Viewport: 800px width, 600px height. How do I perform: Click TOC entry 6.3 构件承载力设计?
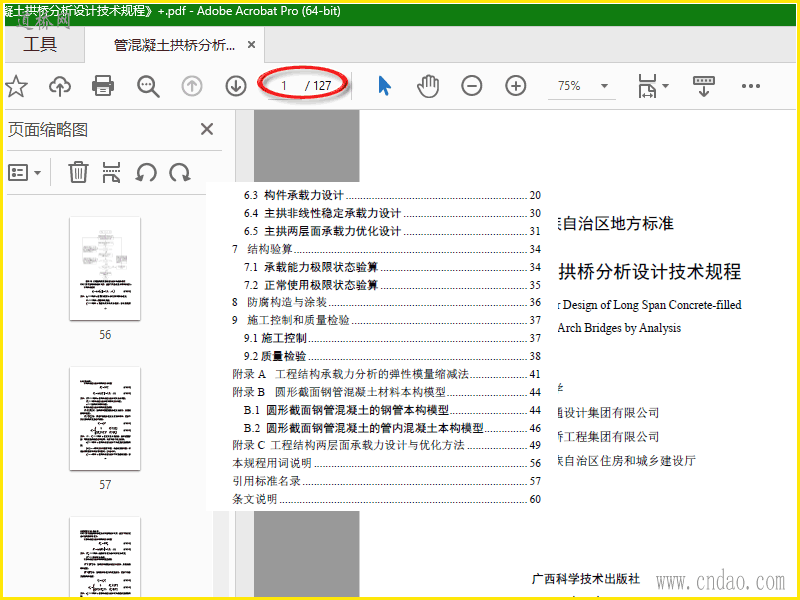[x=392, y=195]
